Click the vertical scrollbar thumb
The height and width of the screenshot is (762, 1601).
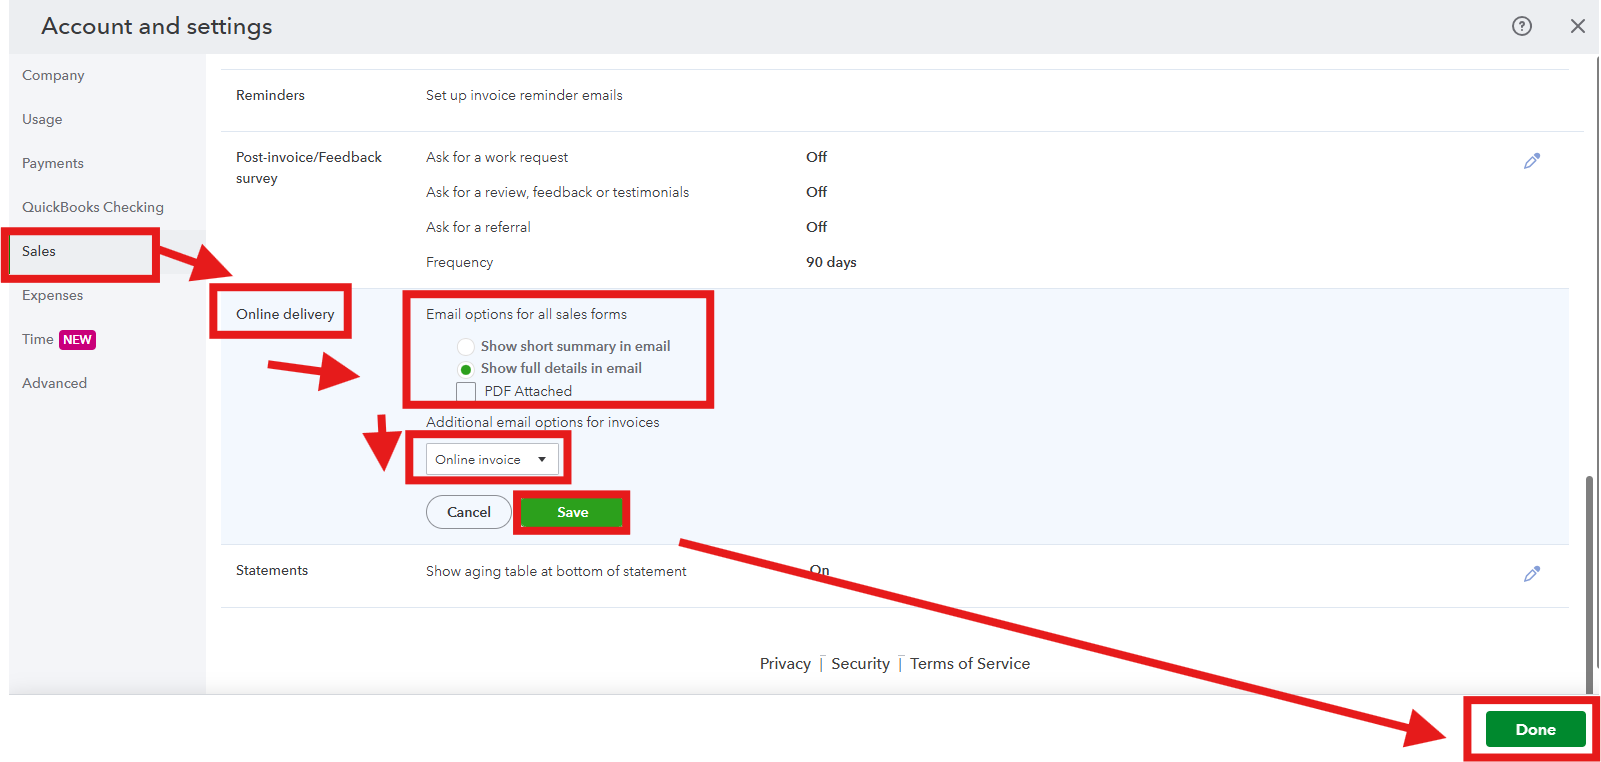click(x=1589, y=585)
